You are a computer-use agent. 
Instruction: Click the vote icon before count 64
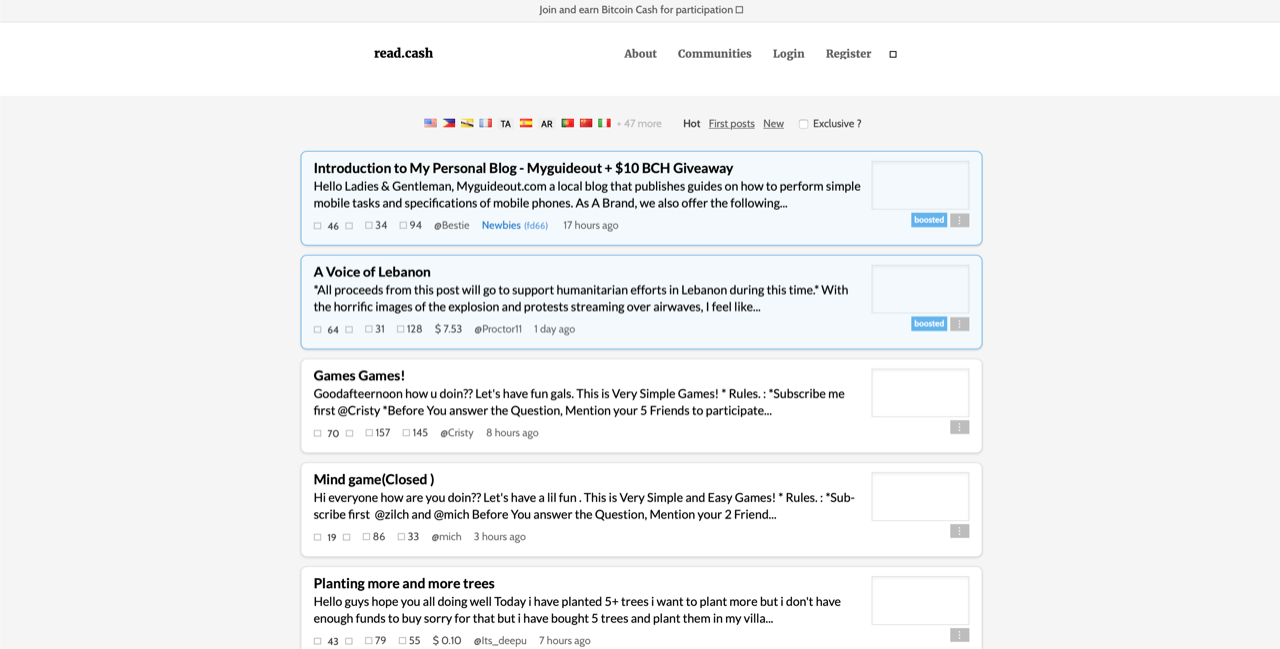click(318, 330)
